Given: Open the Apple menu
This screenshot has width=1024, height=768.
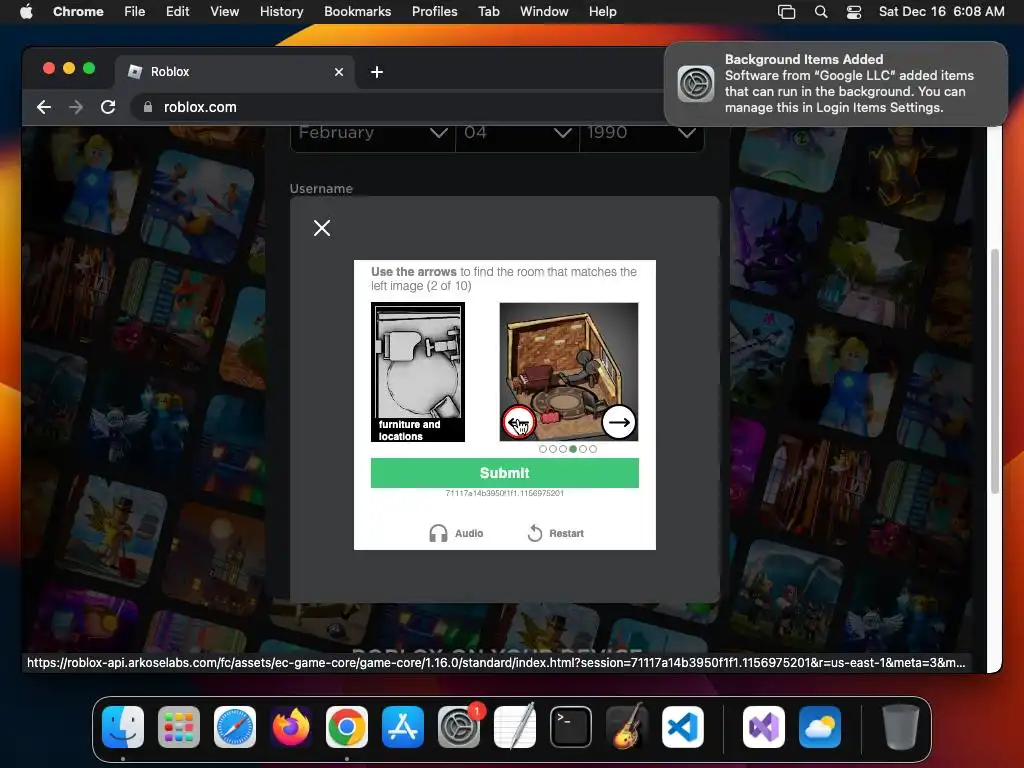Looking at the screenshot, I should (x=26, y=12).
